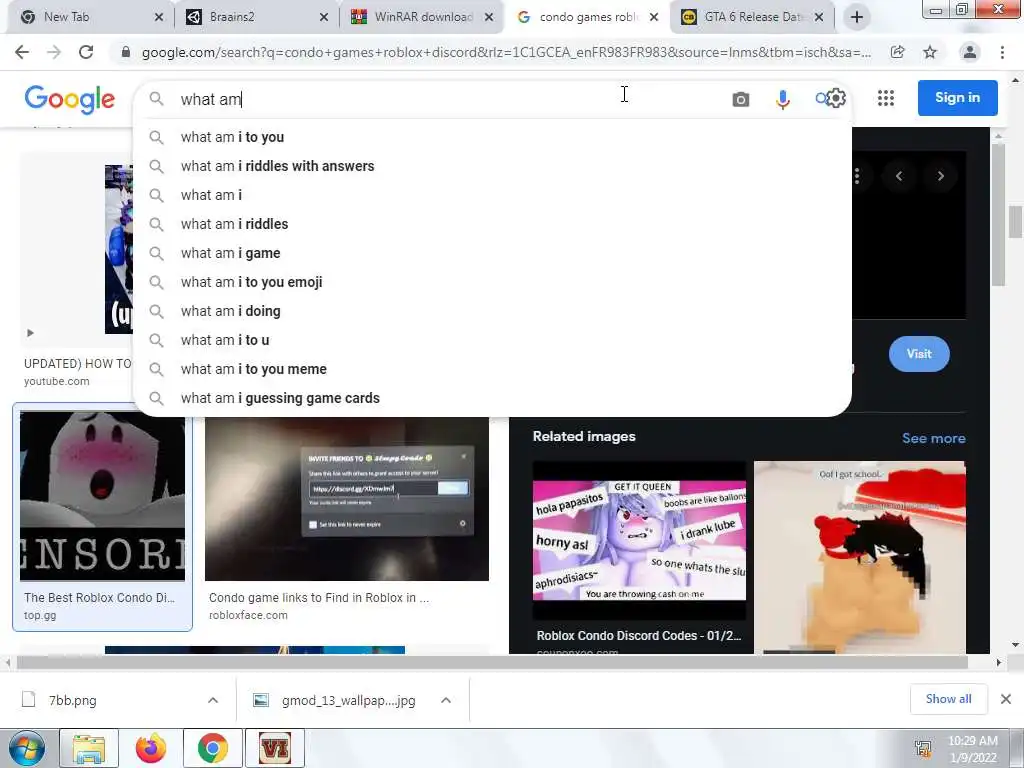The width and height of the screenshot is (1024, 768).
Task: Choose suggestion 'what am i doing'
Action: [492, 311]
